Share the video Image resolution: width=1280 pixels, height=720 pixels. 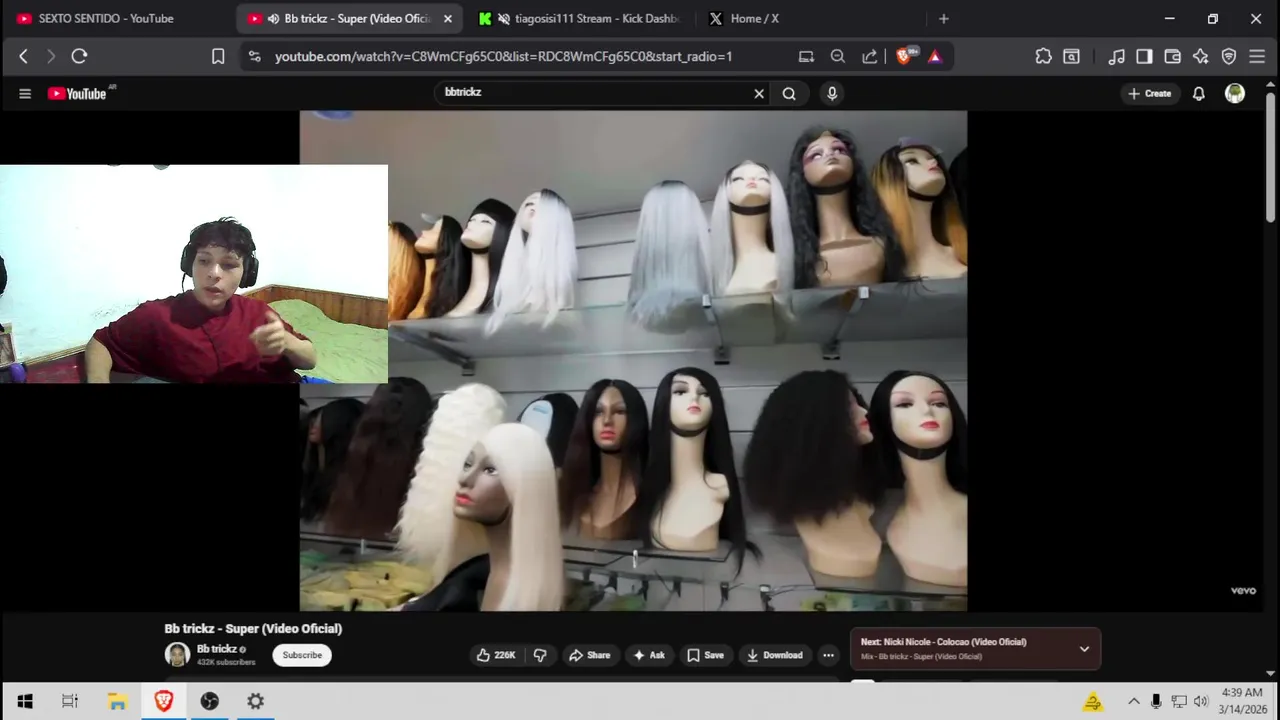pyautogui.click(x=589, y=655)
